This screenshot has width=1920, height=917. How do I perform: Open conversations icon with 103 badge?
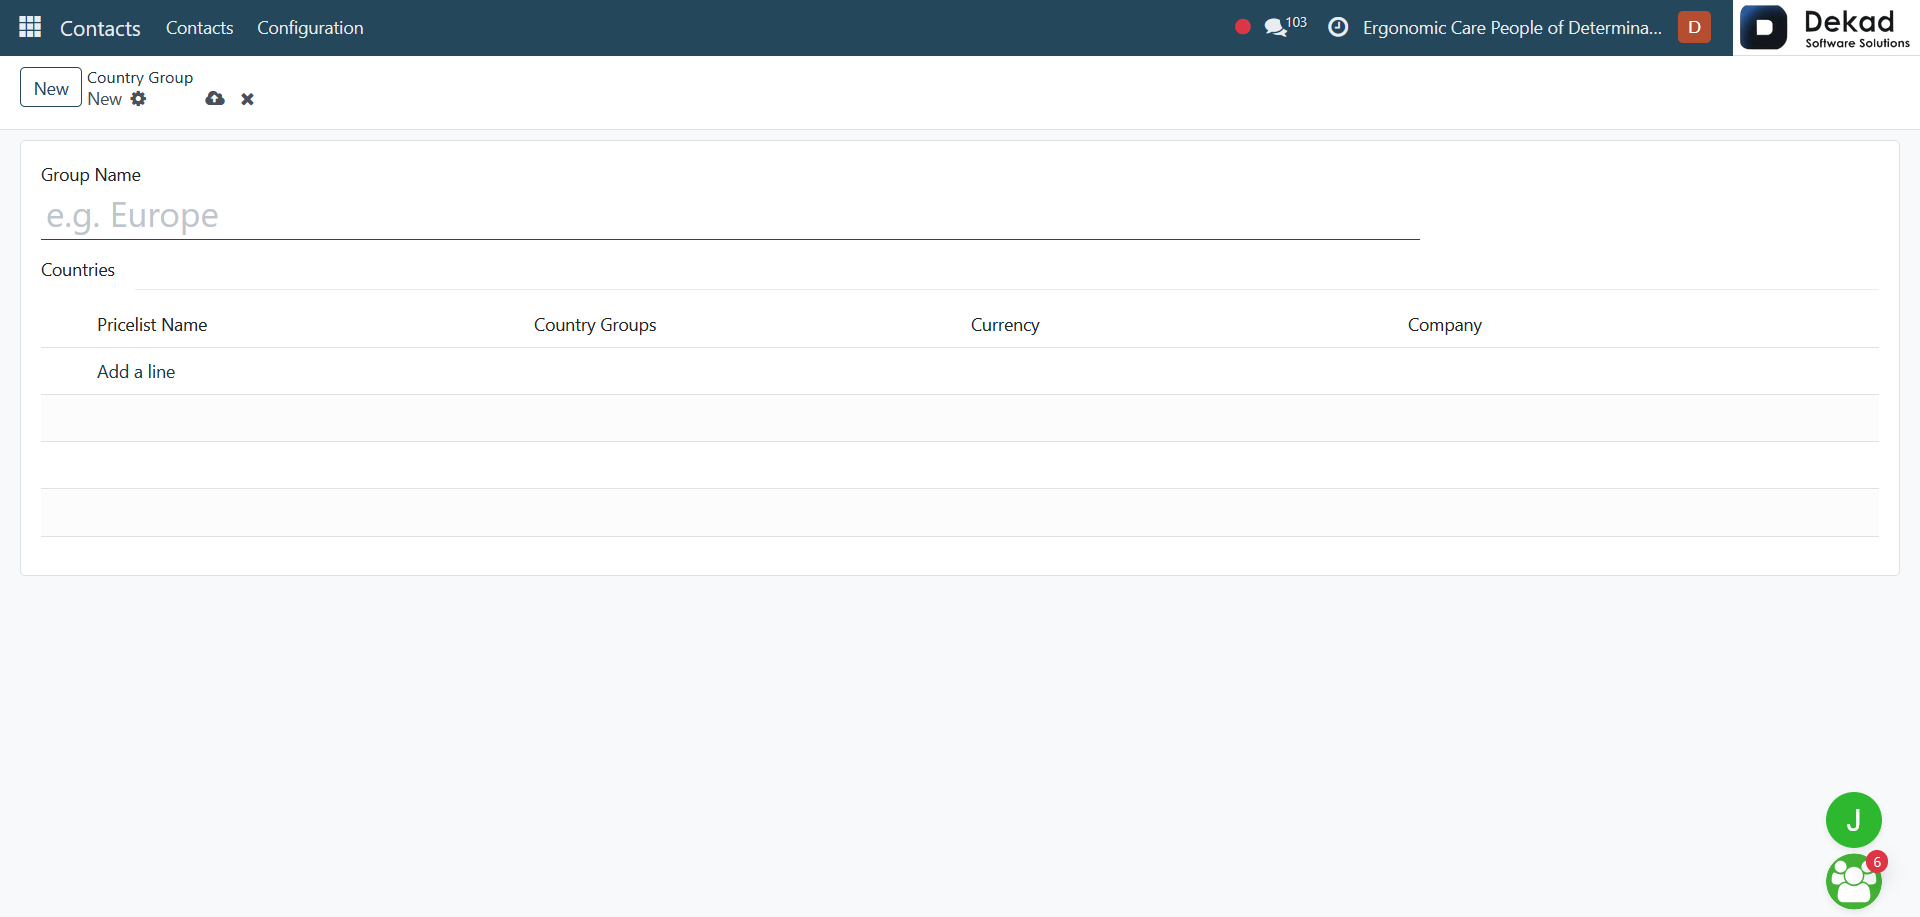click(x=1285, y=26)
